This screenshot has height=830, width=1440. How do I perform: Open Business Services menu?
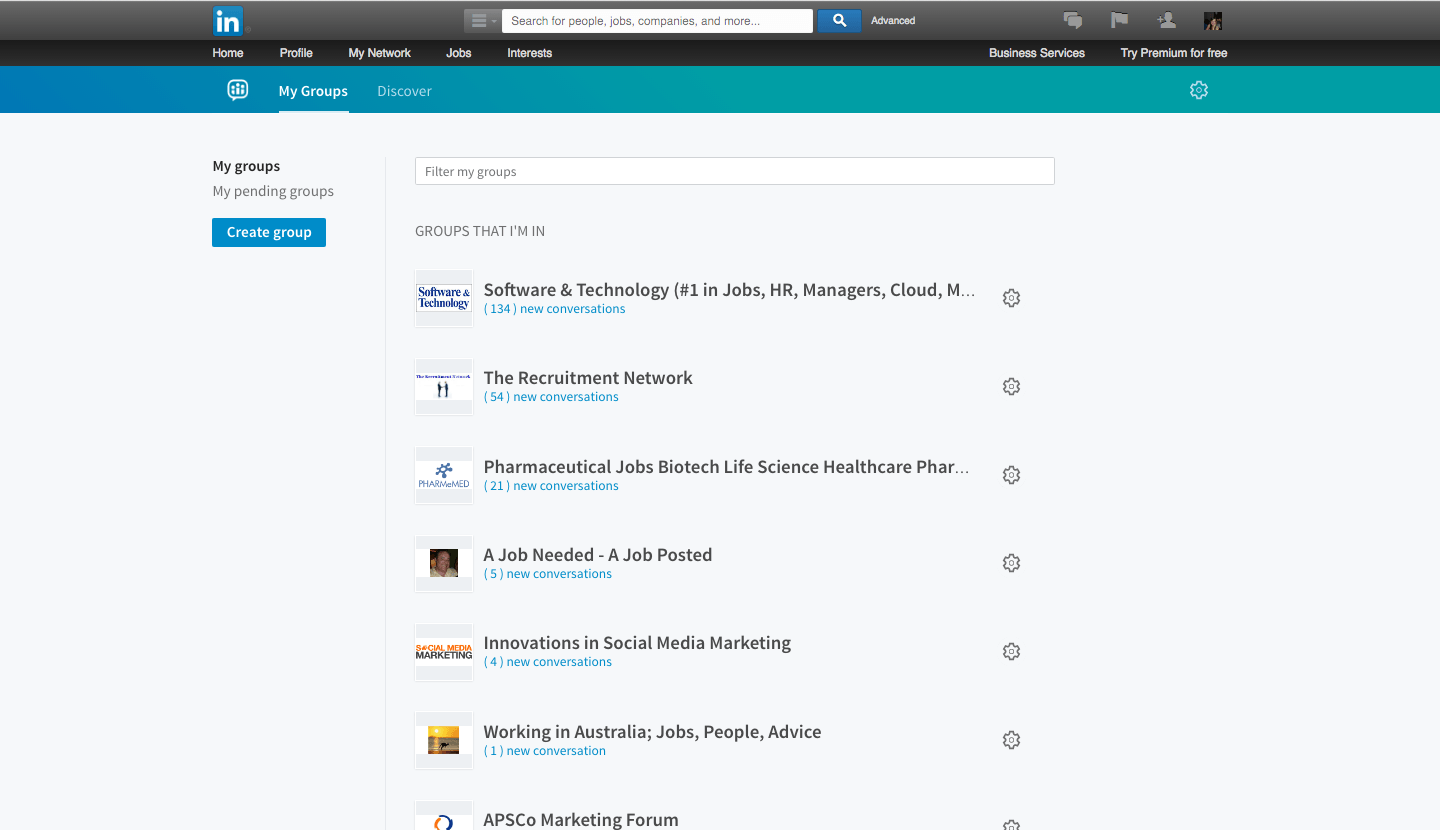click(1037, 53)
